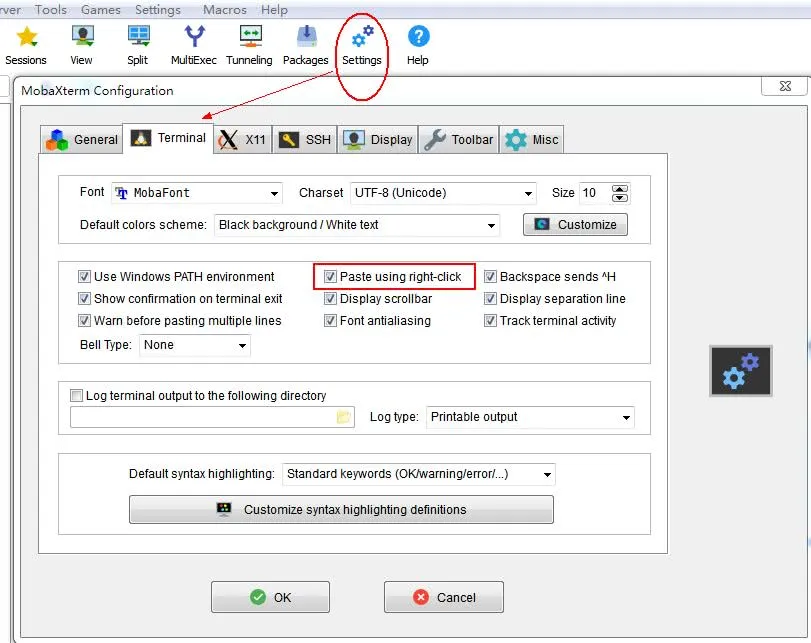Open the Help menu in menu bar

(274, 9)
